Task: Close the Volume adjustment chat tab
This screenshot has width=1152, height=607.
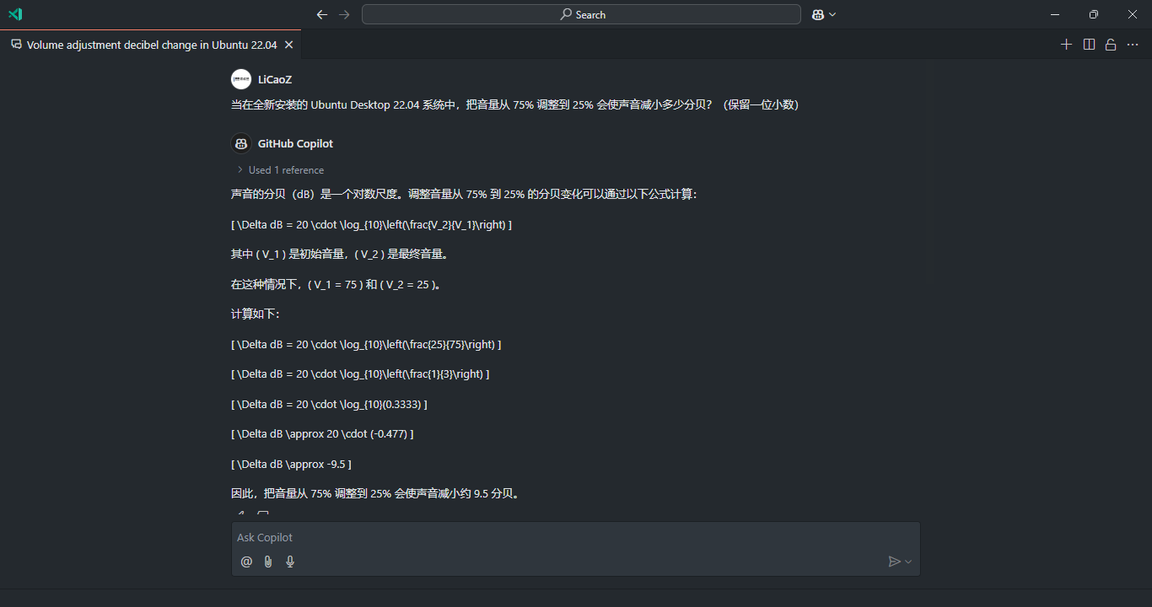Action: click(x=289, y=45)
